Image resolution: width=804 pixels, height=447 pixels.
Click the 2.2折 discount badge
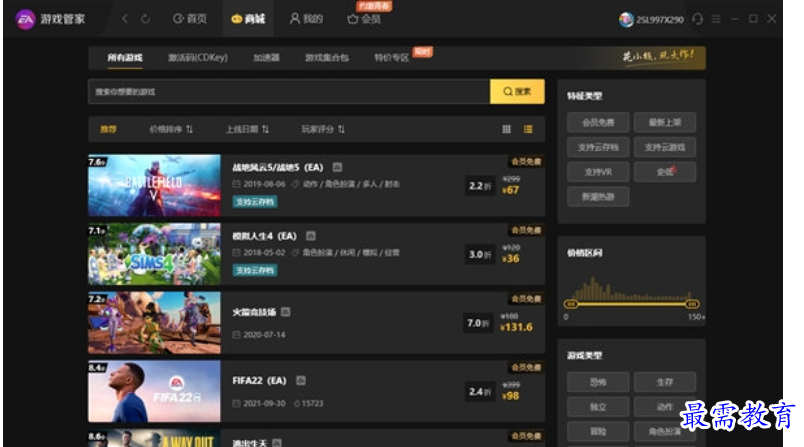(479, 186)
